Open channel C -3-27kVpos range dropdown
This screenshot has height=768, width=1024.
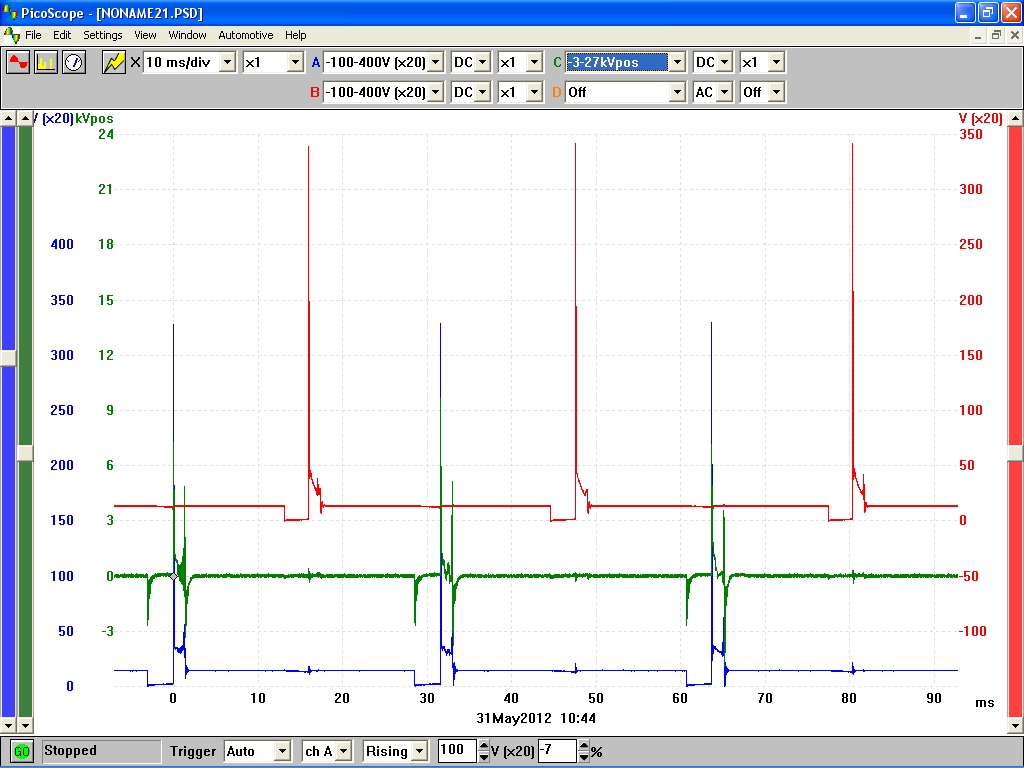pos(677,62)
